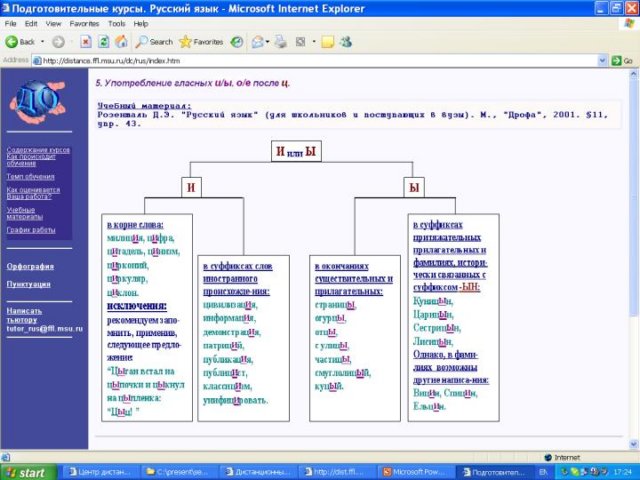Expand the Edit button dropdown arrow
This screenshot has width=640, height=480.
click(x=314, y=42)
